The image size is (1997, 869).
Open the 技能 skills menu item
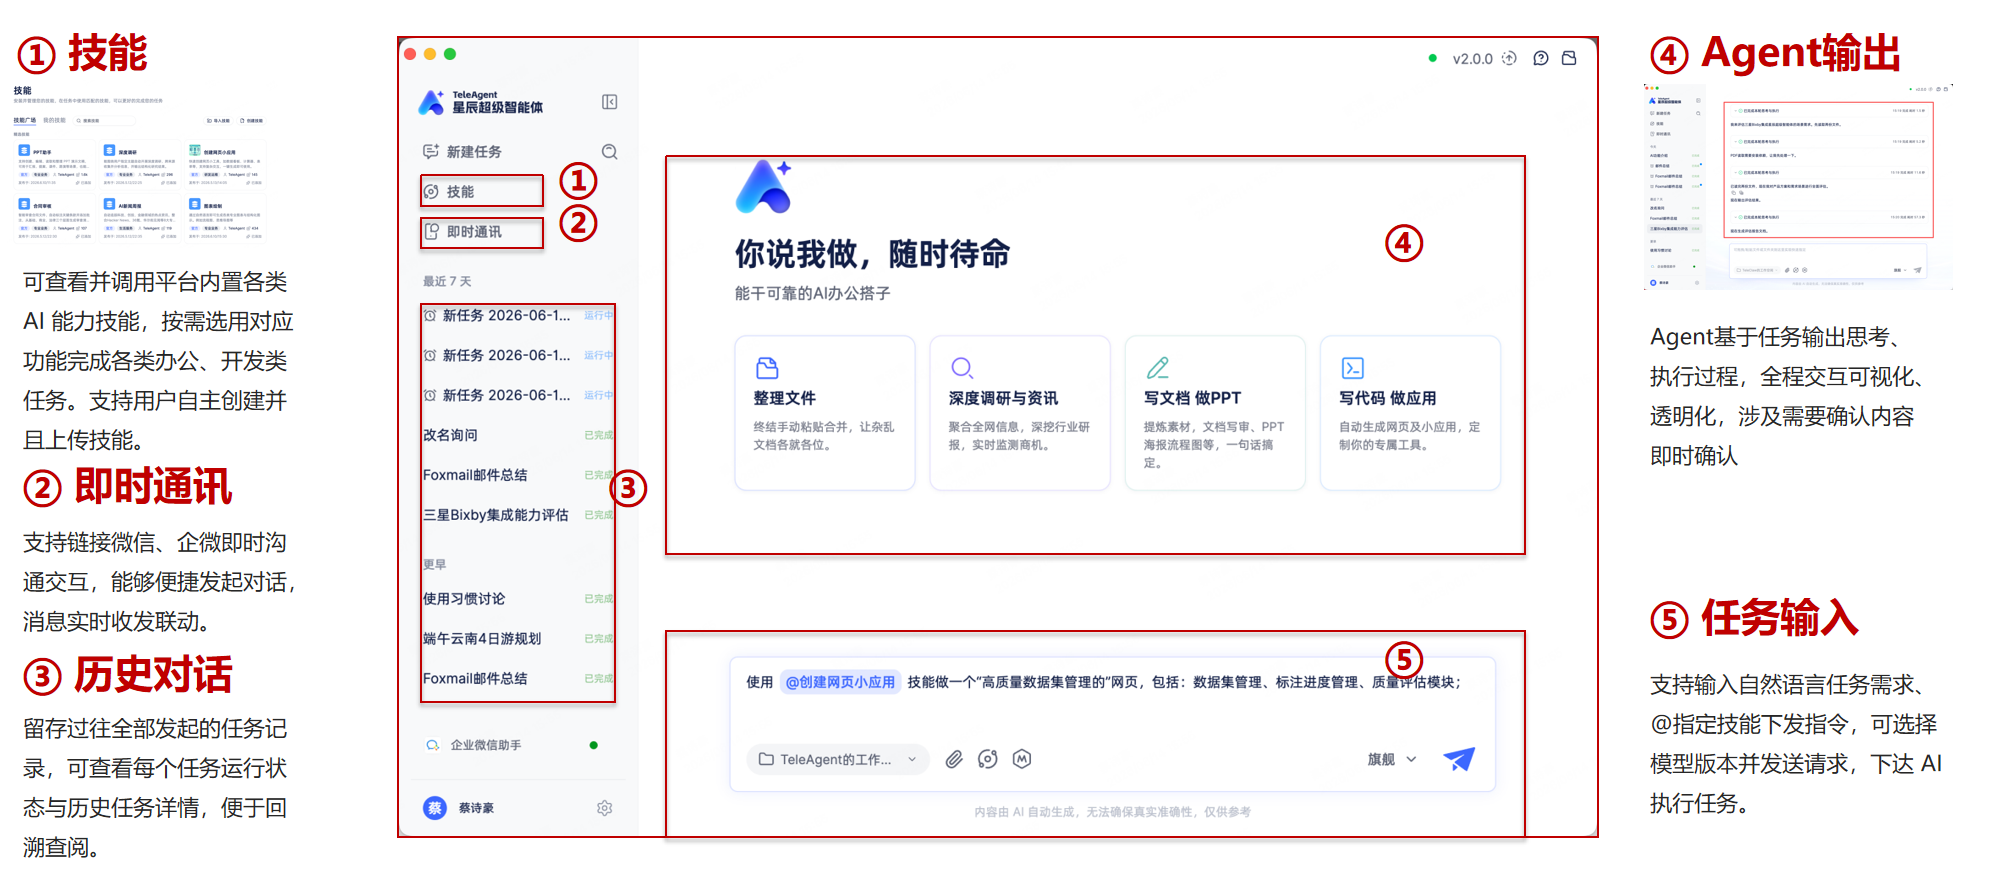pos(482,191)
